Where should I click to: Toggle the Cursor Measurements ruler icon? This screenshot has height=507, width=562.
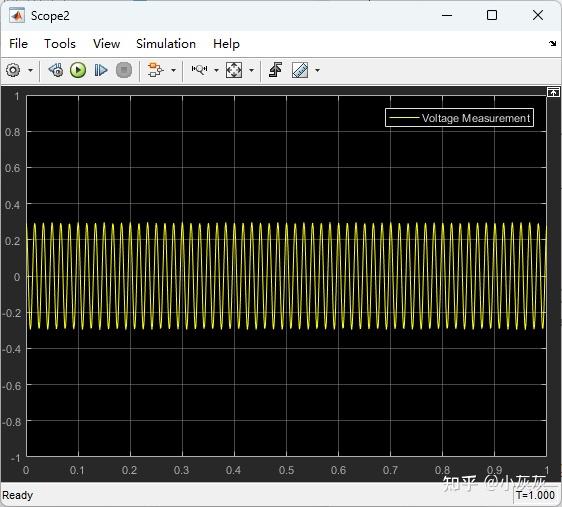tap(300, 70)
